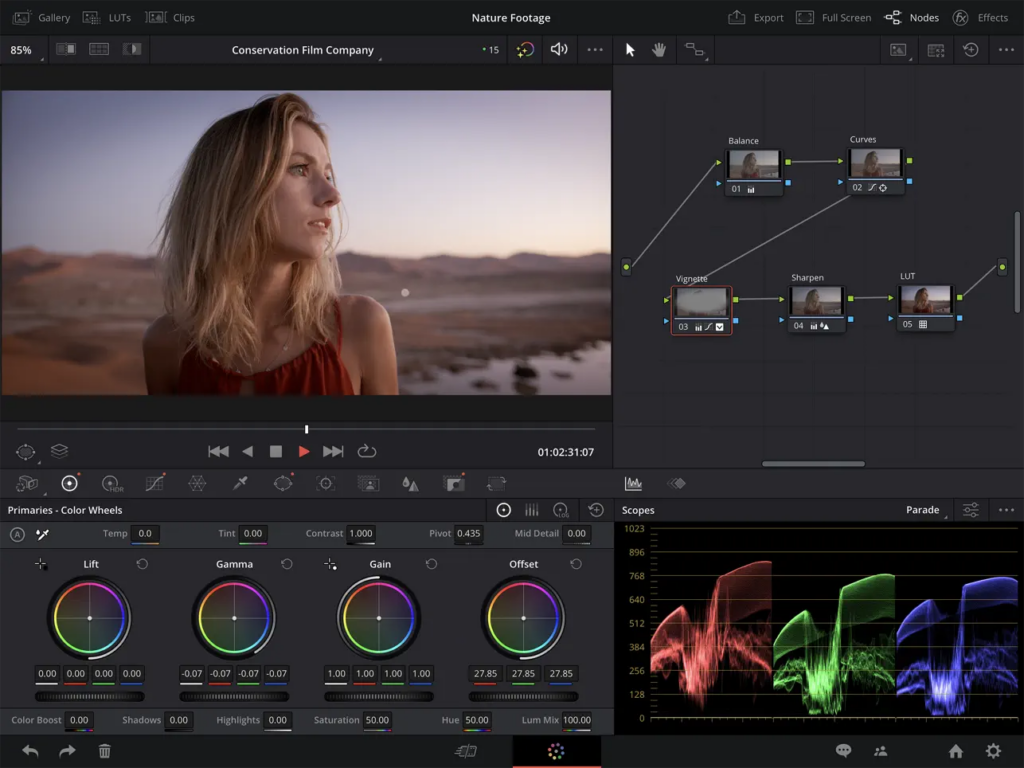Open the Blur palette
Viewport: 1024px width, 768px height.
coord(410,483)
